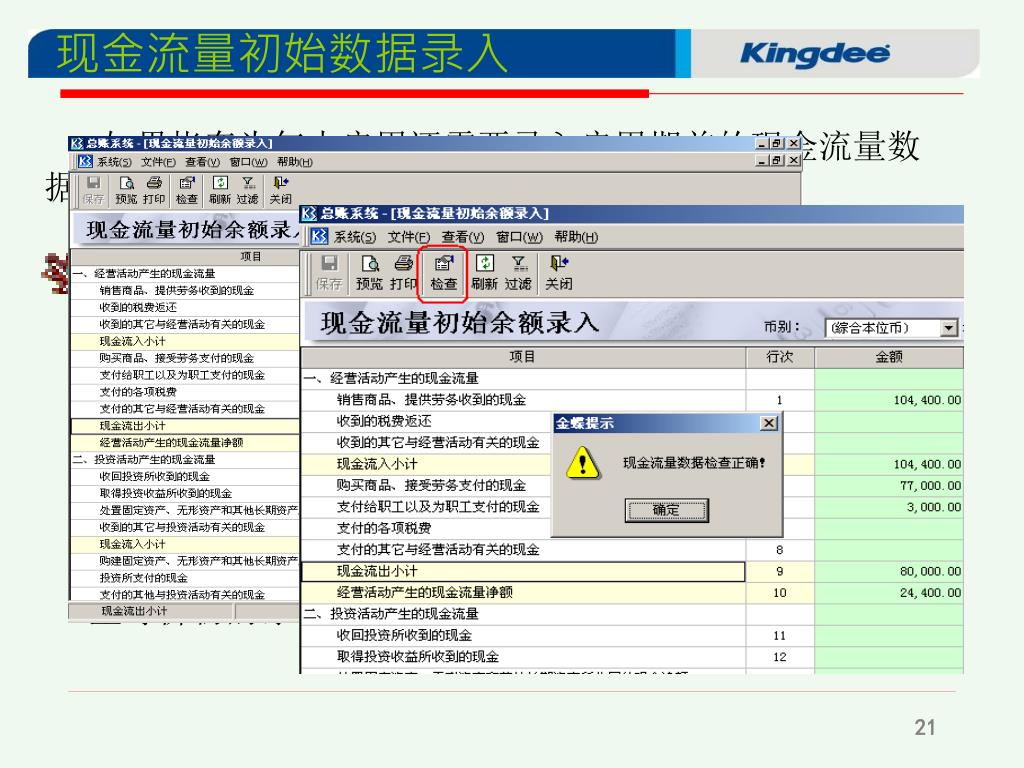Open 系统(S) menu in back window
The height and width of the screenshot is (768, 1024).
point(114,162)
